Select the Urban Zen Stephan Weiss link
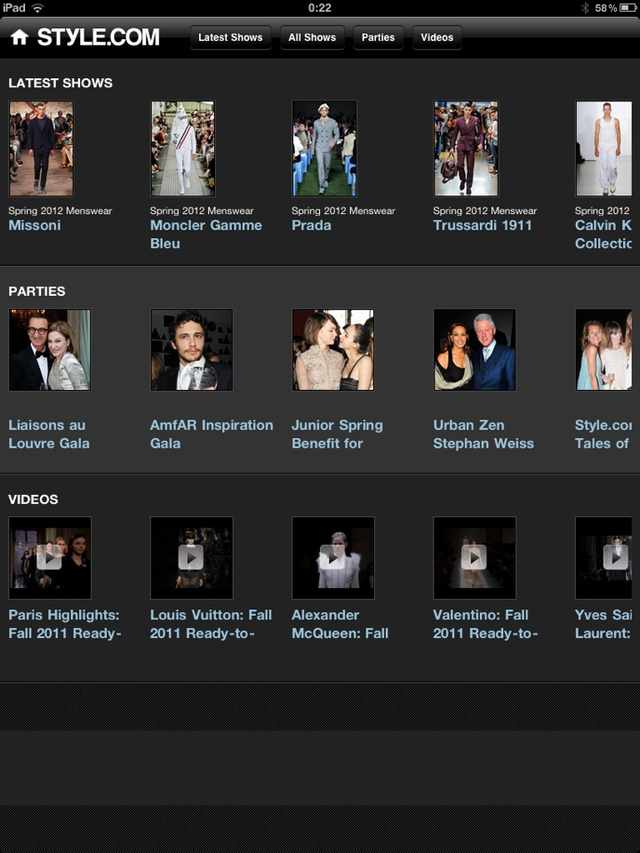The image size is (640, 853). click(x=483, y=434)
